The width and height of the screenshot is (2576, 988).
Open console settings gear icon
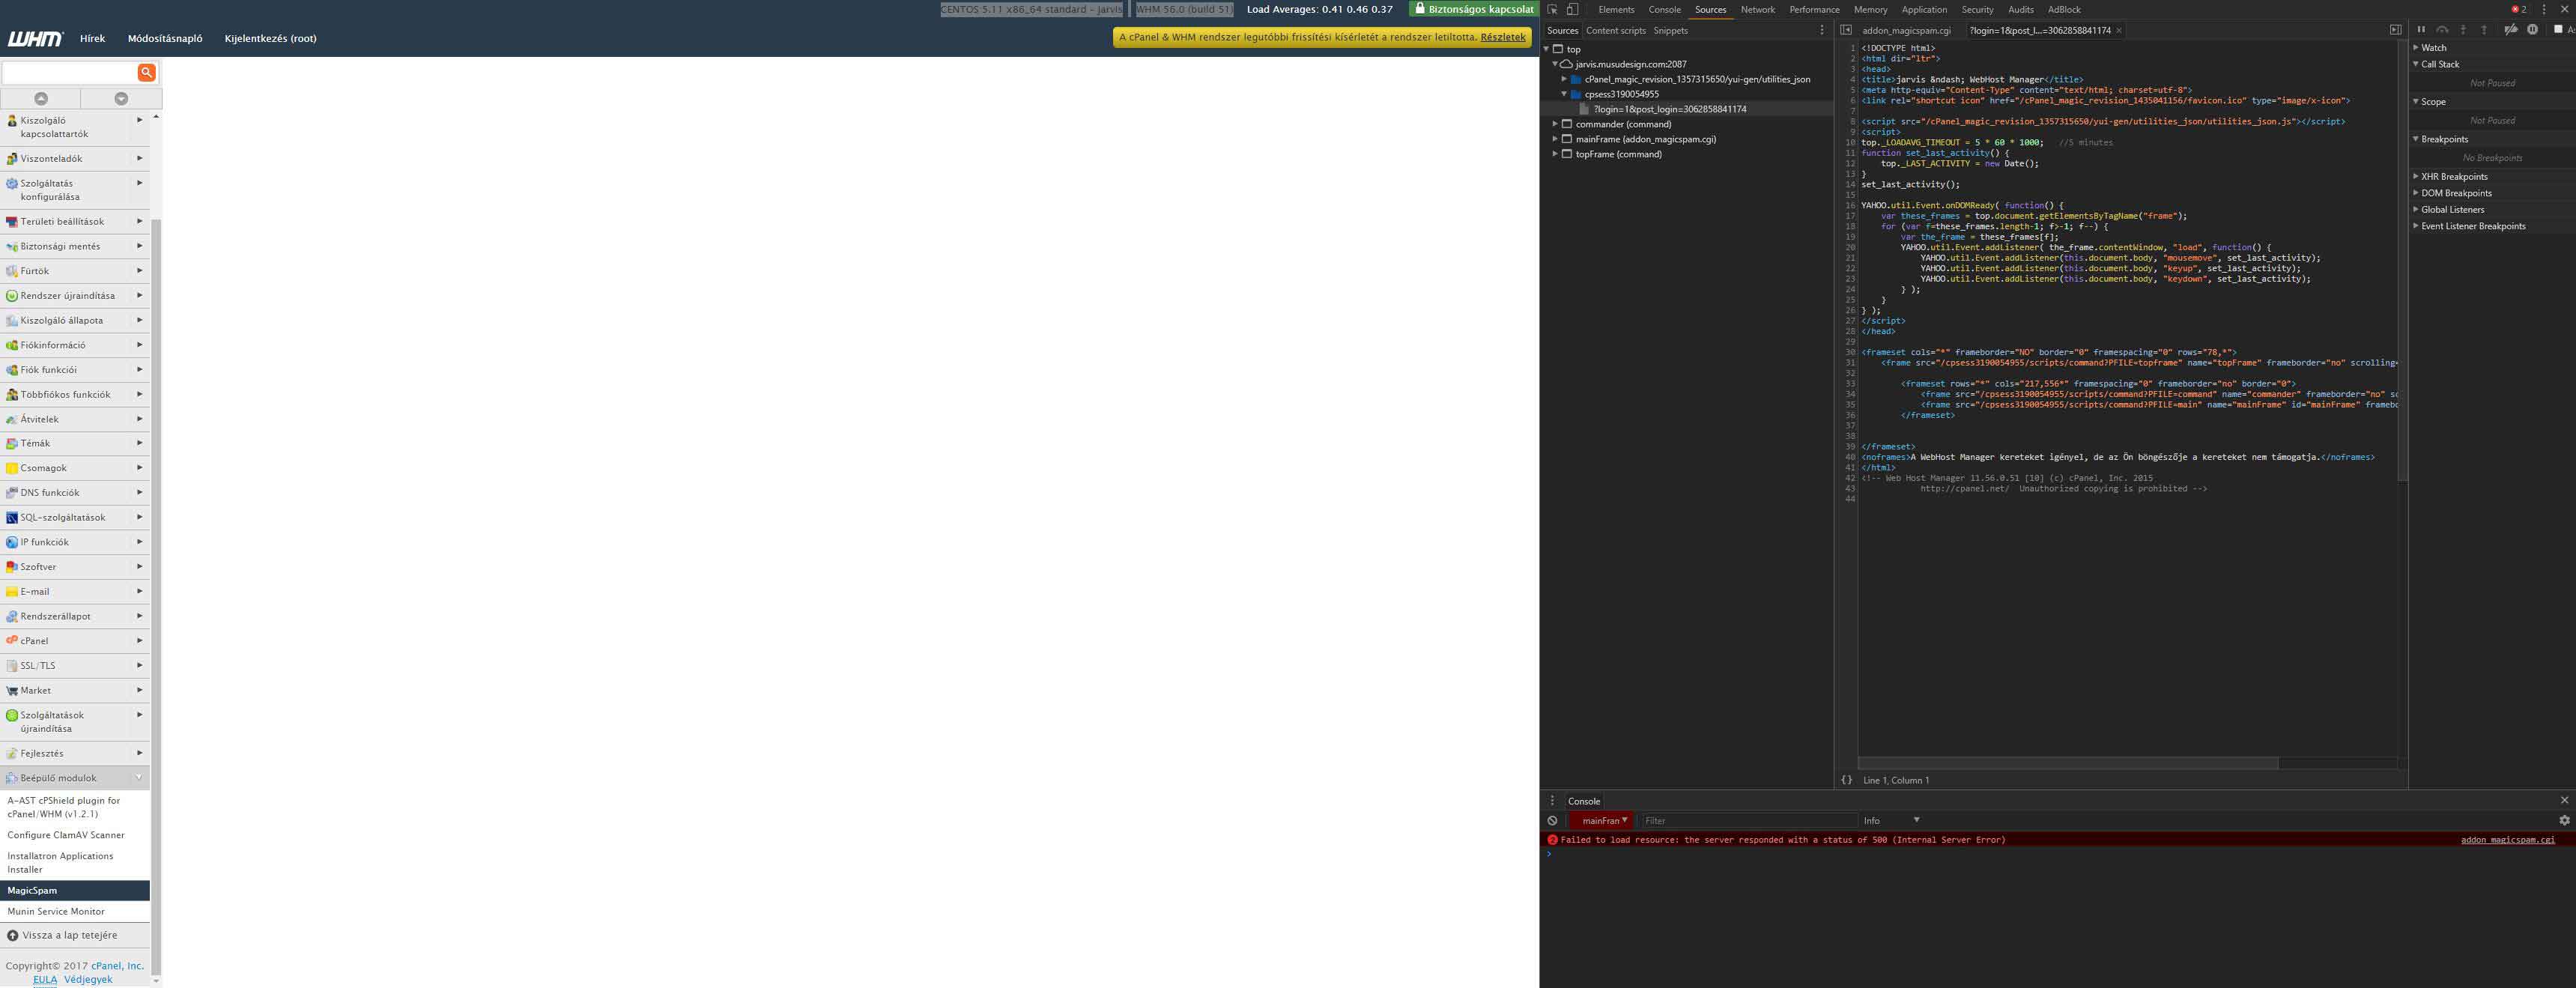tap(2564, 820)
